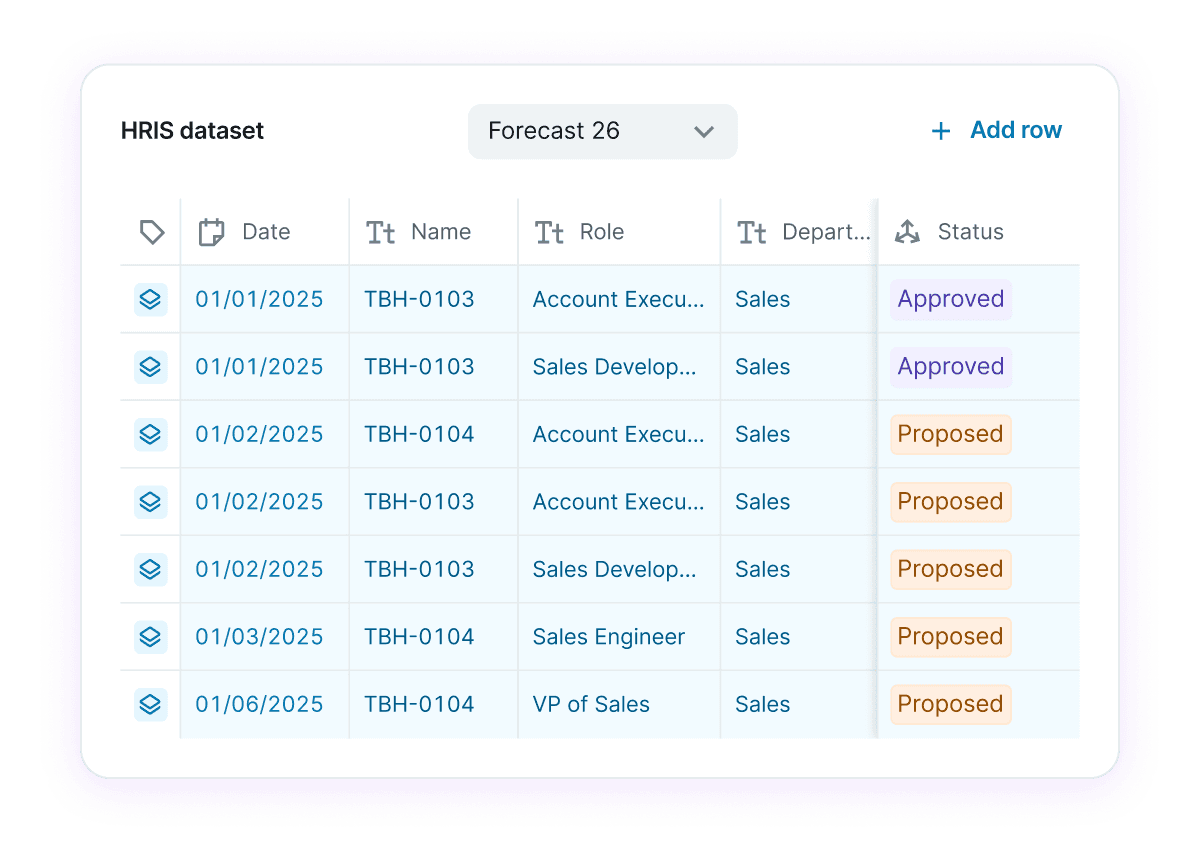Click the Proposed badge on the VP of Sales row

(x=950, y=704)
